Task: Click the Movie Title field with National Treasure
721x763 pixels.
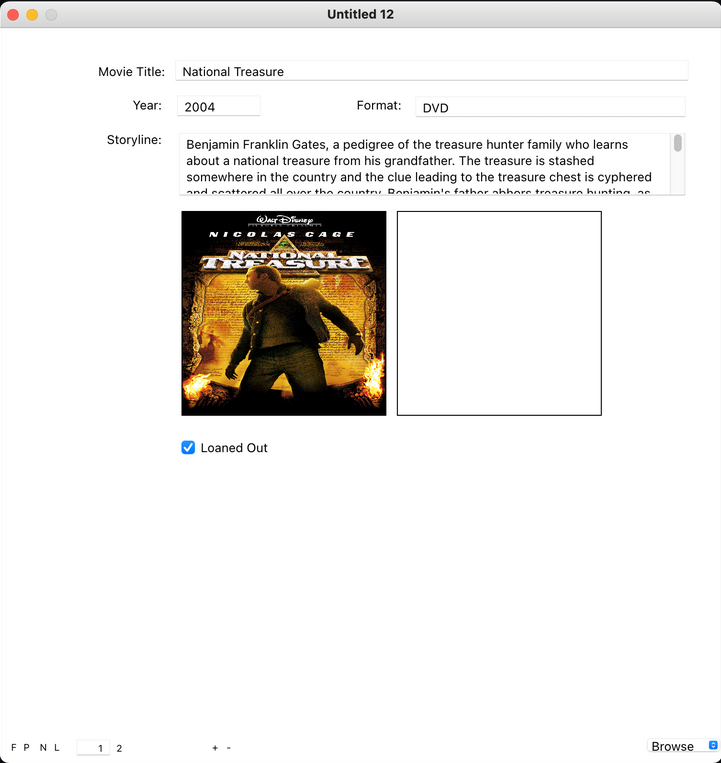Action: (432, 71)
